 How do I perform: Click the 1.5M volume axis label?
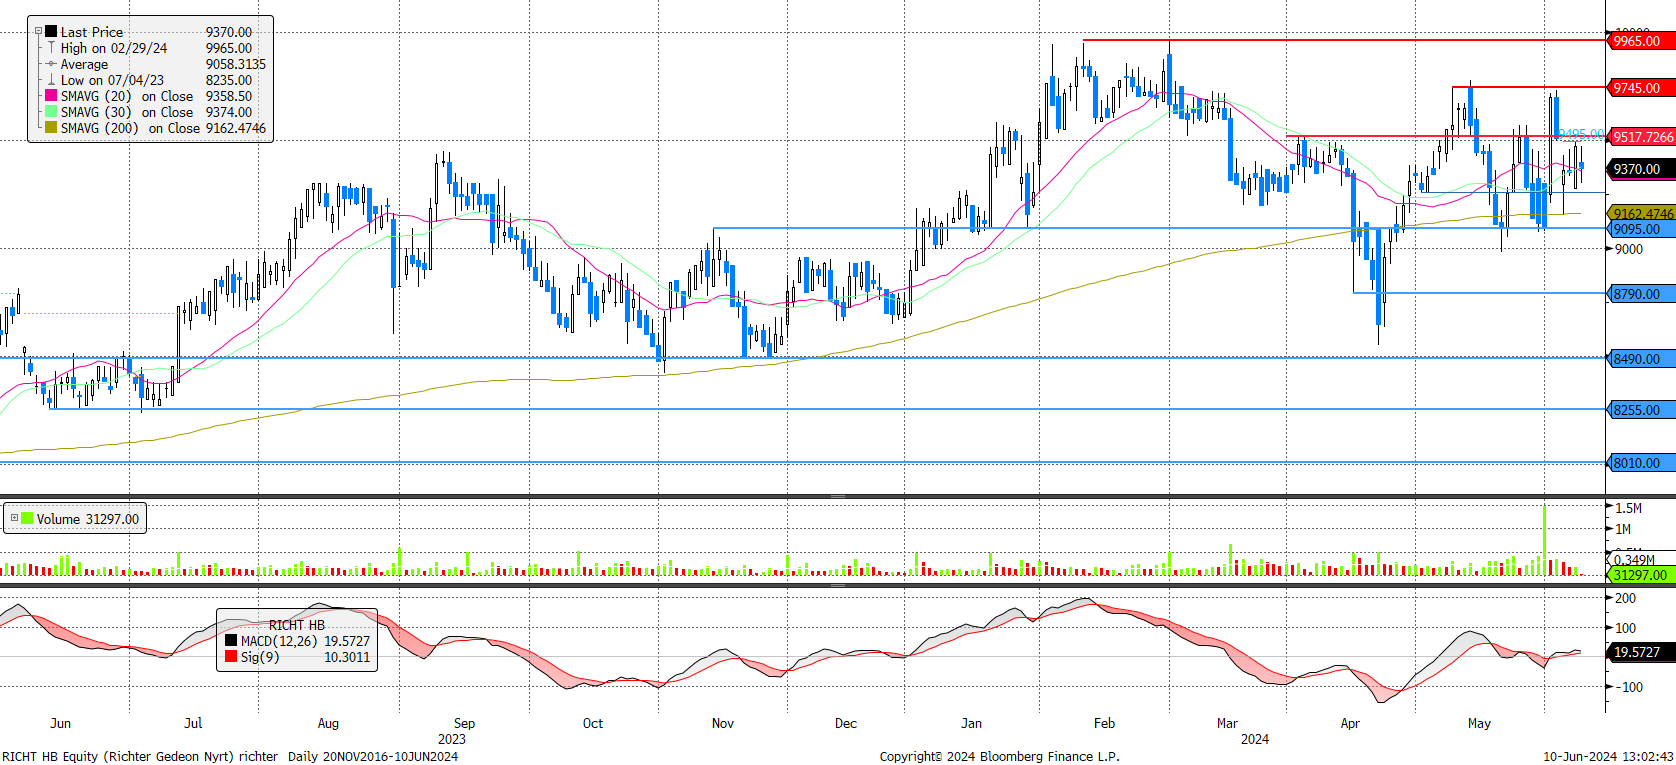pos(1629,508)
